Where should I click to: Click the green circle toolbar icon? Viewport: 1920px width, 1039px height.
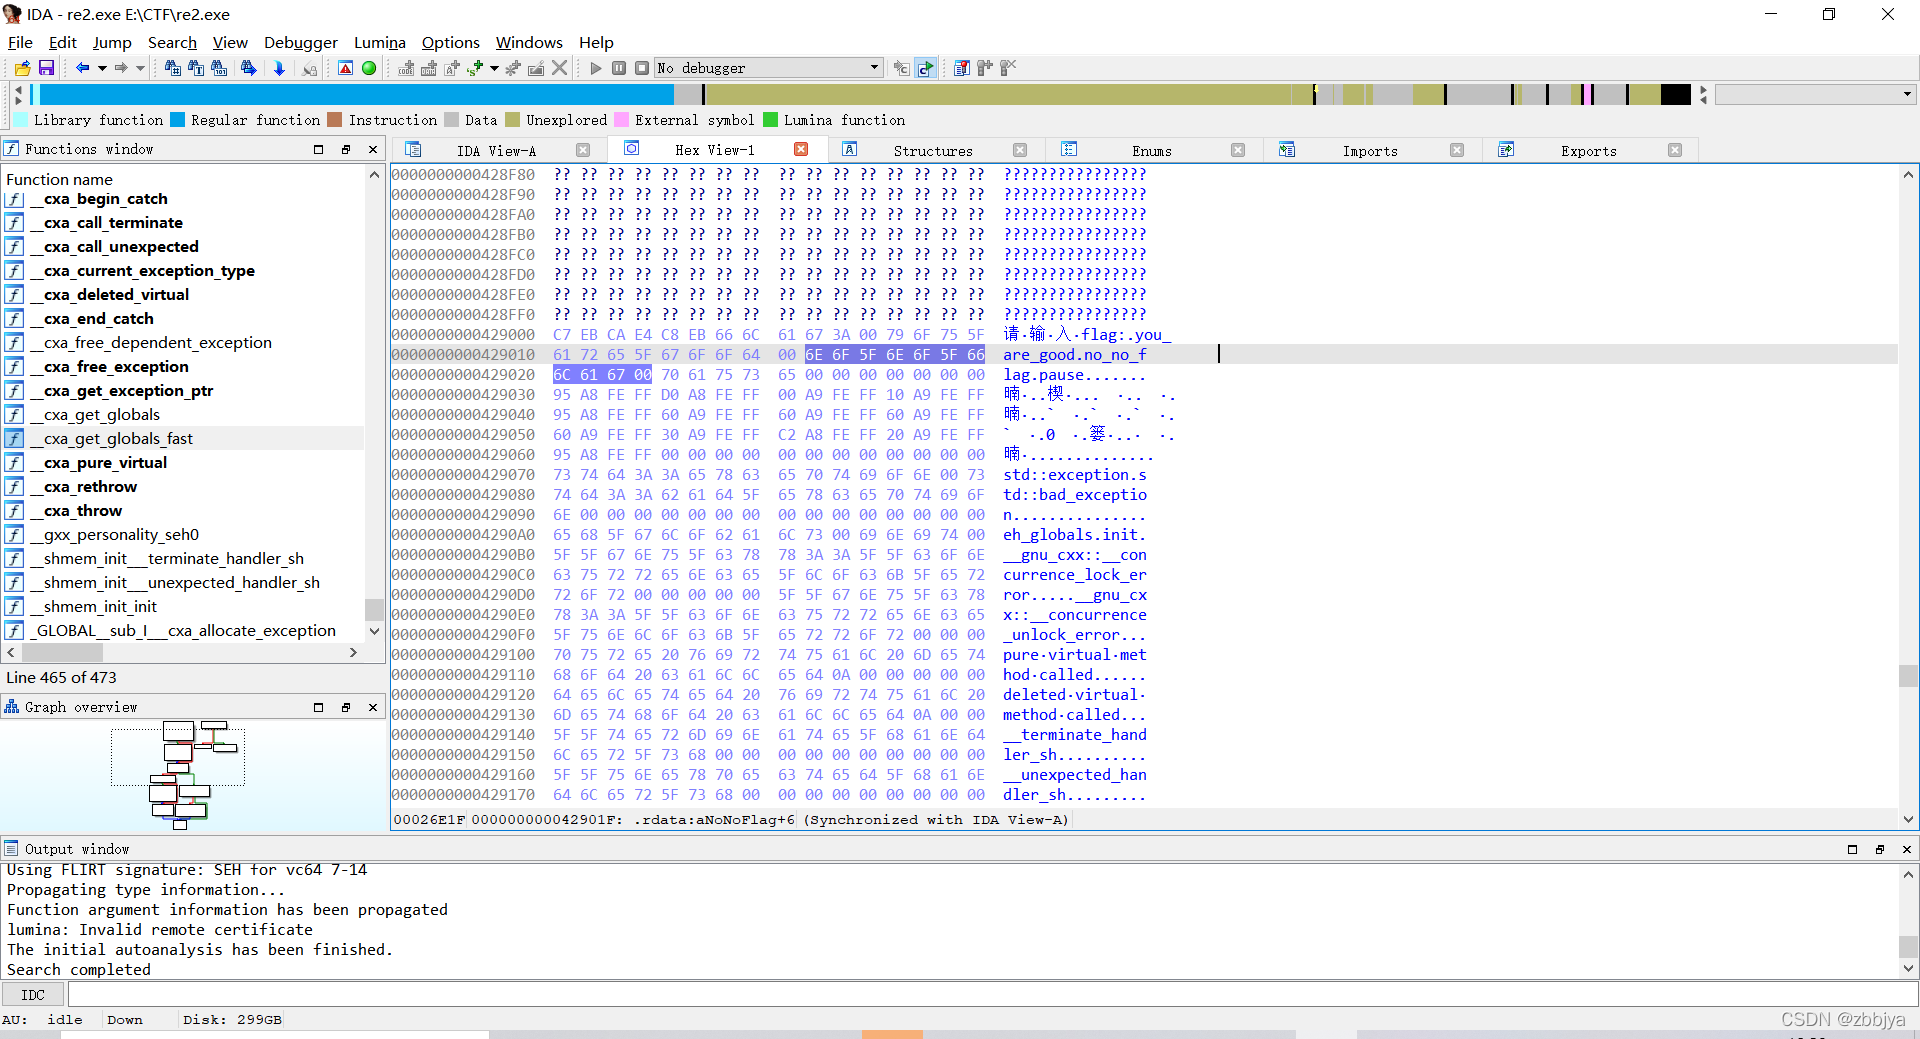click(x=369, y=68)
